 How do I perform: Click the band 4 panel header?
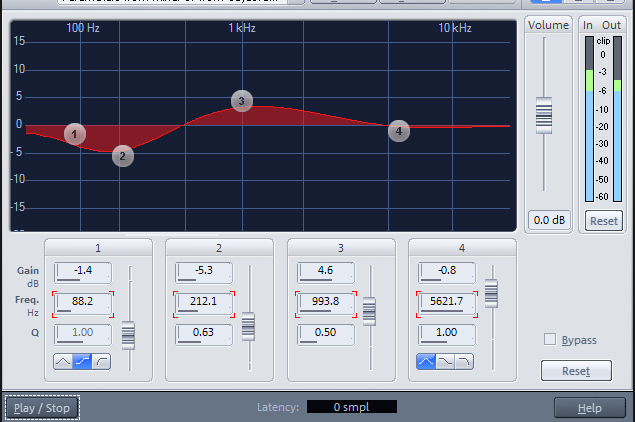pos(462,248)
